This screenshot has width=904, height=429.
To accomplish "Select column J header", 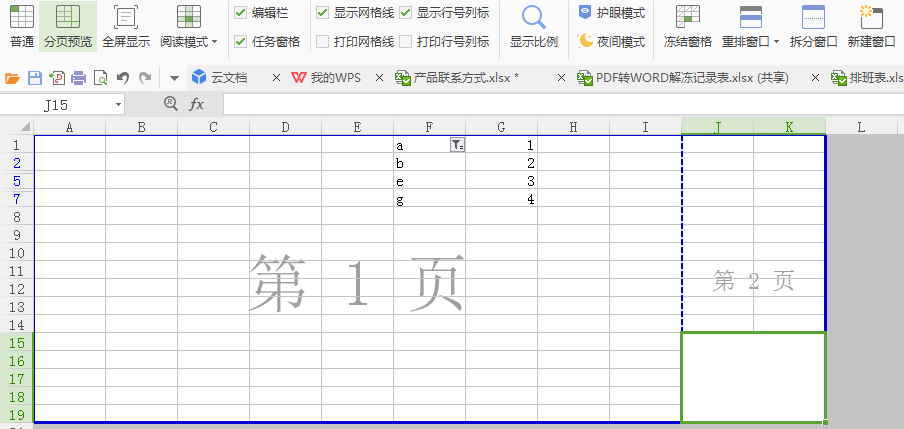I will (x=717, y=127).
